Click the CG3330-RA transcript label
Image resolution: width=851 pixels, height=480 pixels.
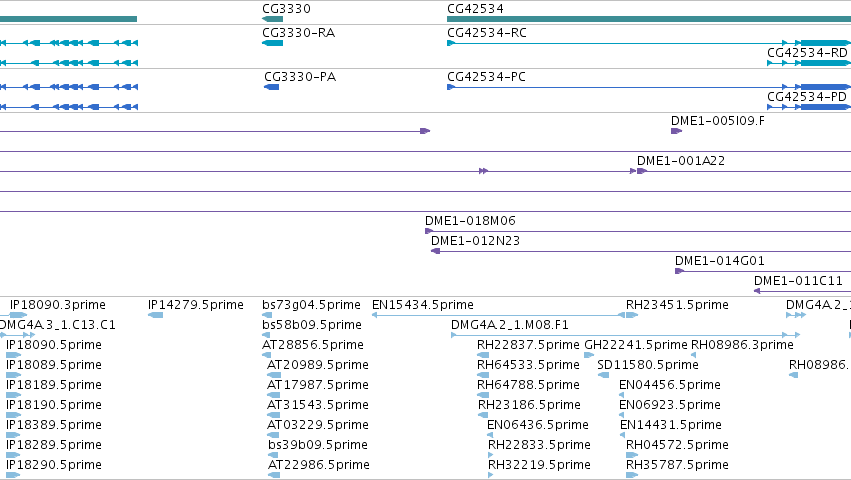point(299,33)
